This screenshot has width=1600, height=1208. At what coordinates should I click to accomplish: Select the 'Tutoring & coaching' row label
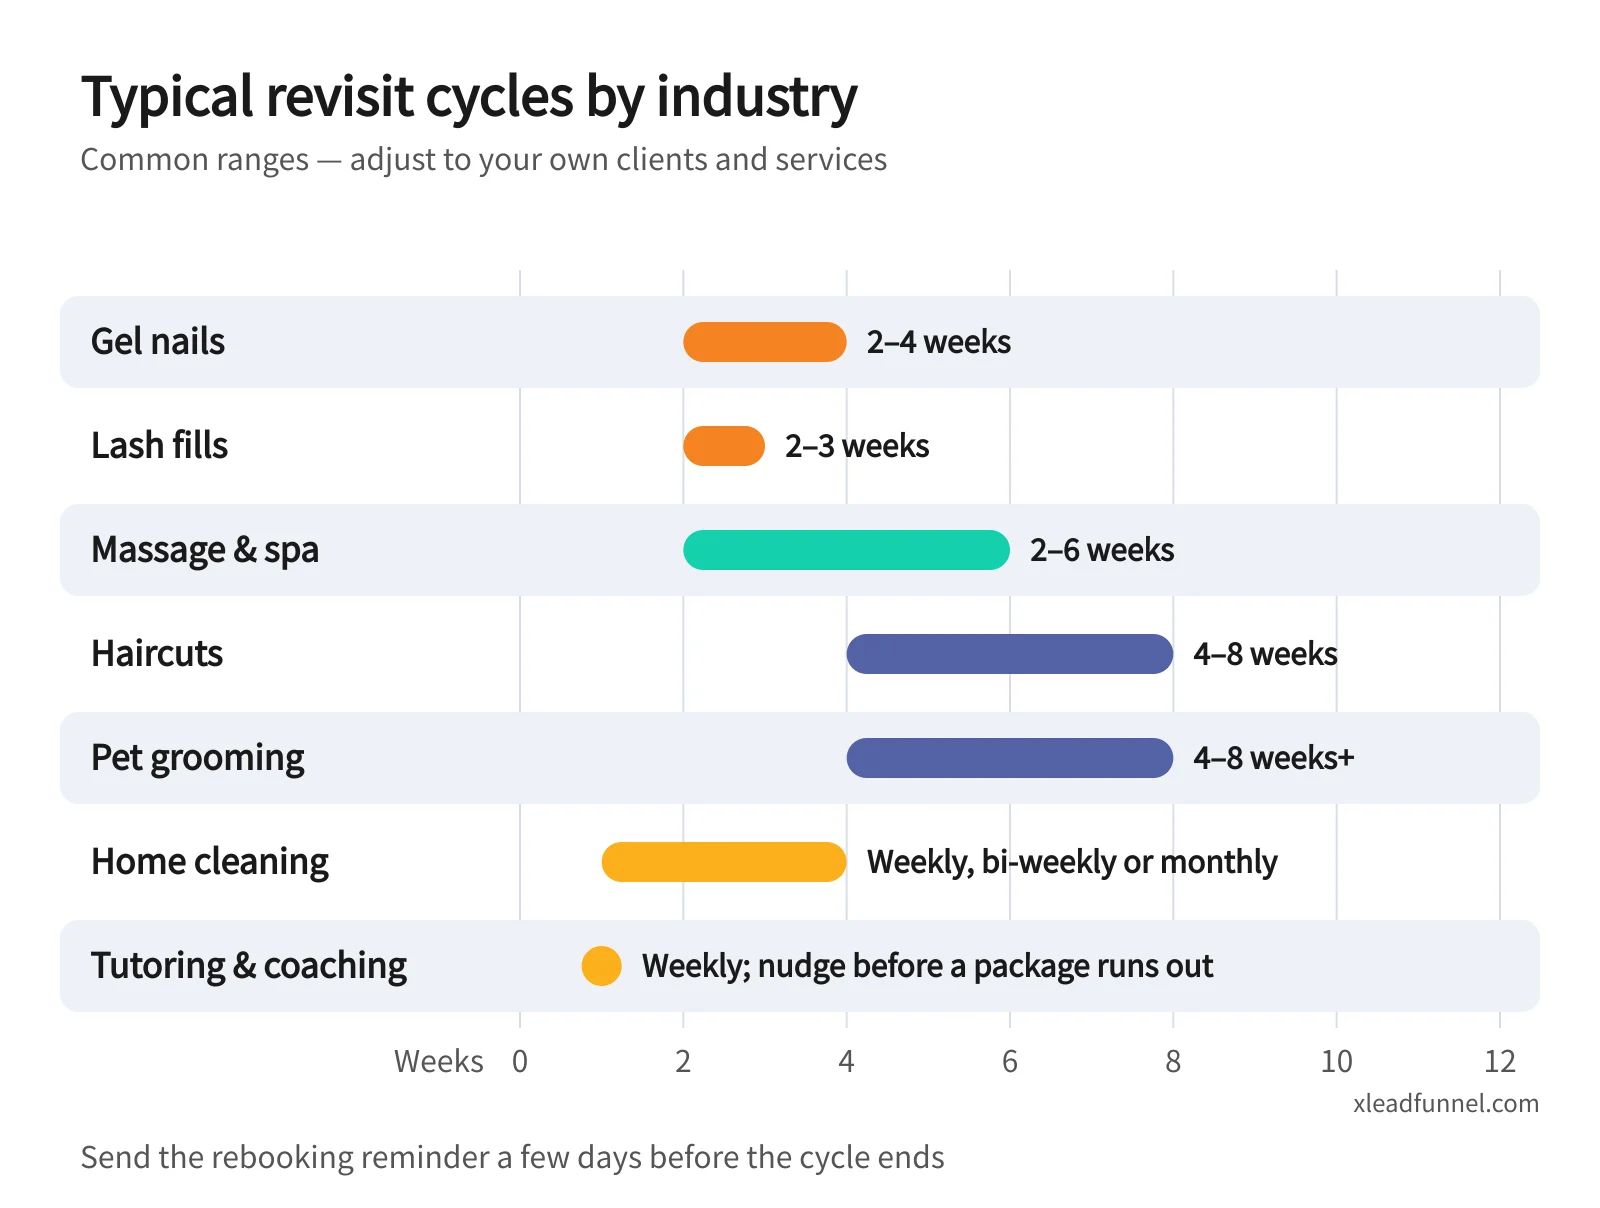249,966
